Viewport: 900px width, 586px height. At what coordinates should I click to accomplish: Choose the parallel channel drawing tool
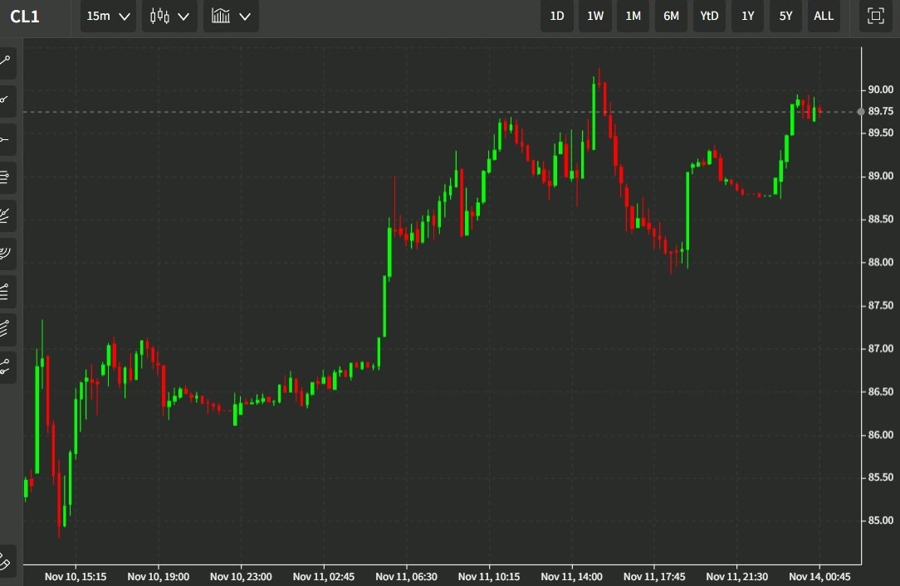tap(6, 328)
